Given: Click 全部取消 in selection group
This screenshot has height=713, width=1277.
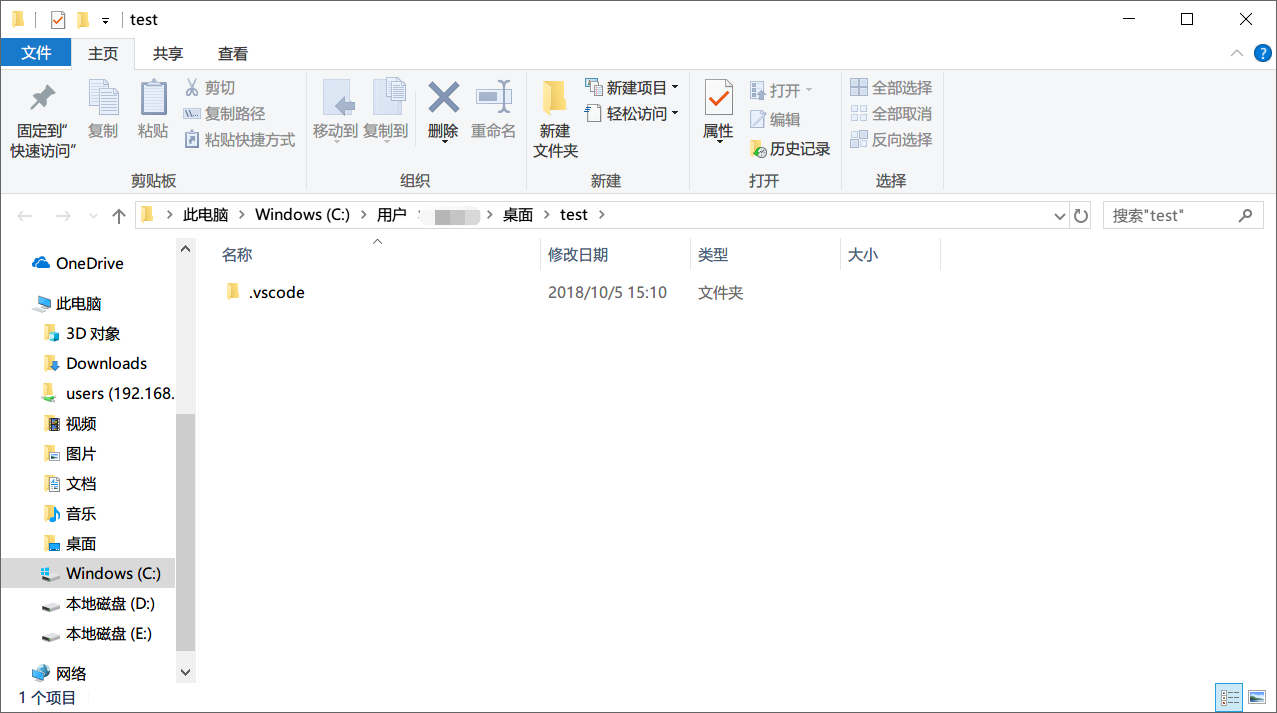Looking at the screenshot, I should [x=891, y=114].
